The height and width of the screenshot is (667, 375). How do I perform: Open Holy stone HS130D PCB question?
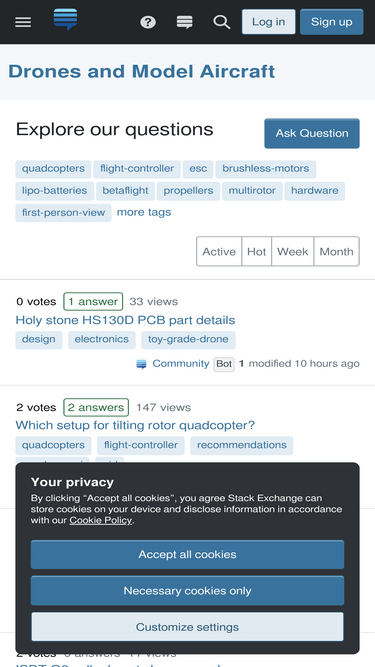click(125, 320)
